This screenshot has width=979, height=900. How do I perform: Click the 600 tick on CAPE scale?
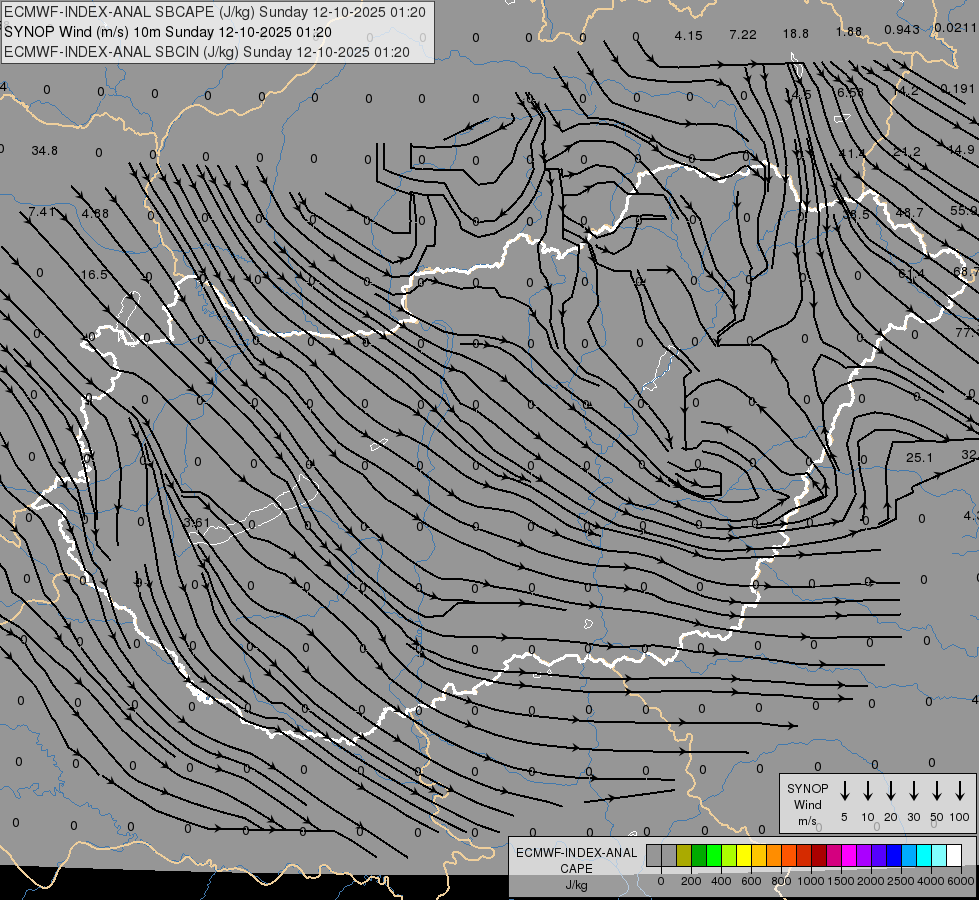[x=751, y=881]
